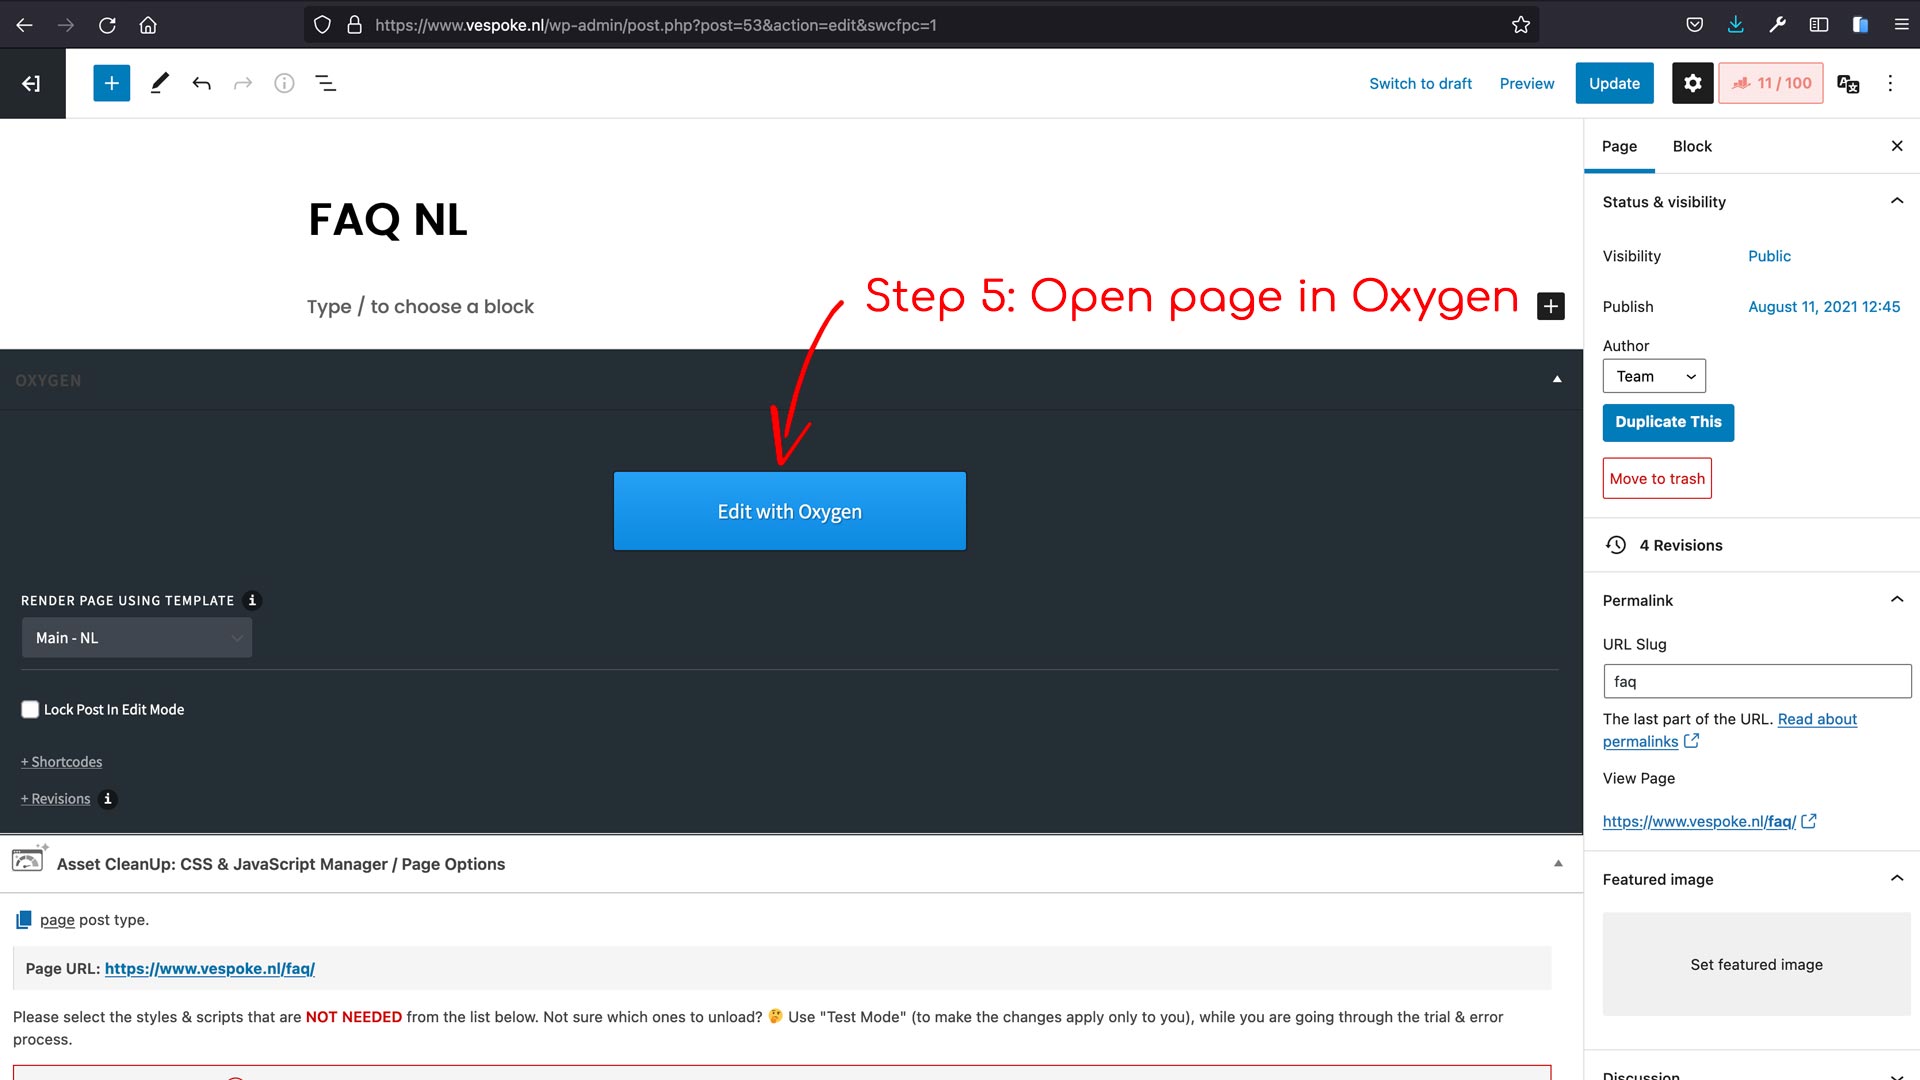The height and width of the screenshot is (1080, 1920).
Task: Select the Tools pencil icon
Action: click(x=159, y=83)
